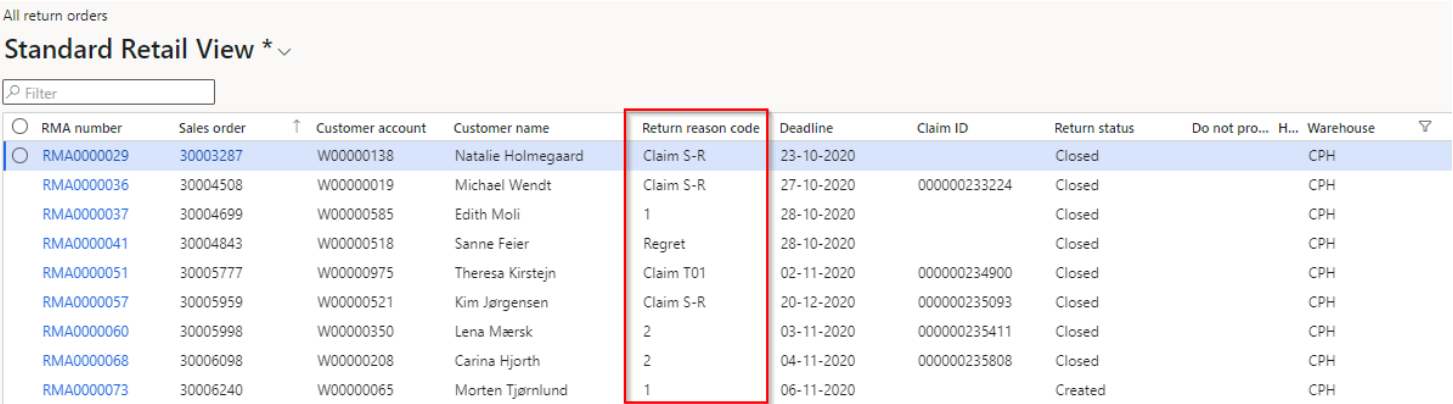Click the sort arrow on Sales order column
This screenshot has width=1453, height=404.
[x=296, y=126]
